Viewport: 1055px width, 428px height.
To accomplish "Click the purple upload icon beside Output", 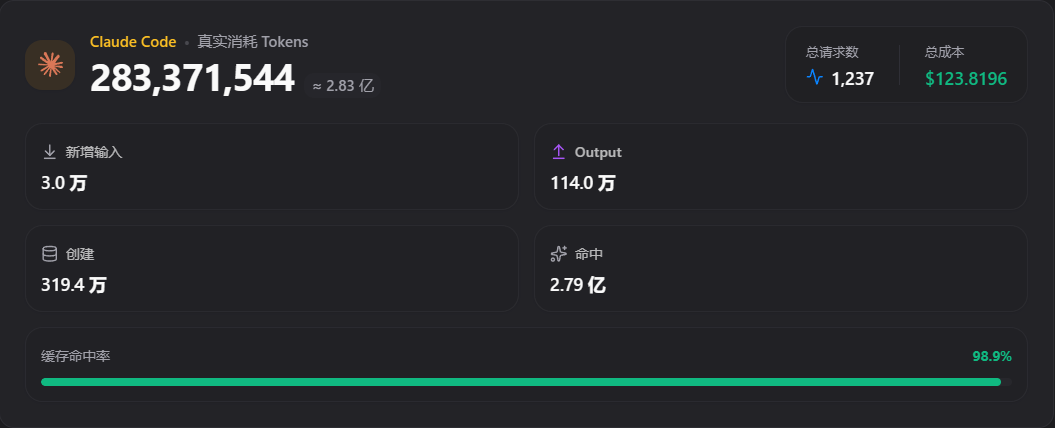I will click(x=558, y=152).
